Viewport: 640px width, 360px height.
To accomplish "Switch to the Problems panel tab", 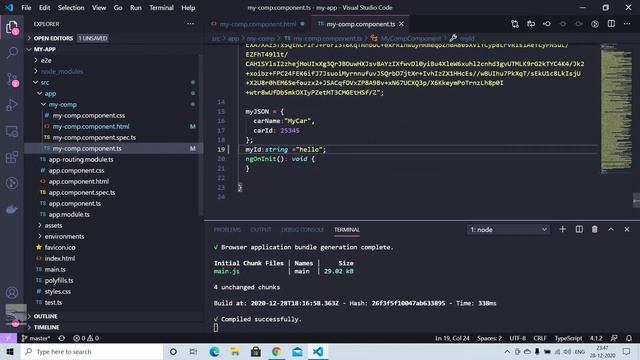I will point(227,230).
